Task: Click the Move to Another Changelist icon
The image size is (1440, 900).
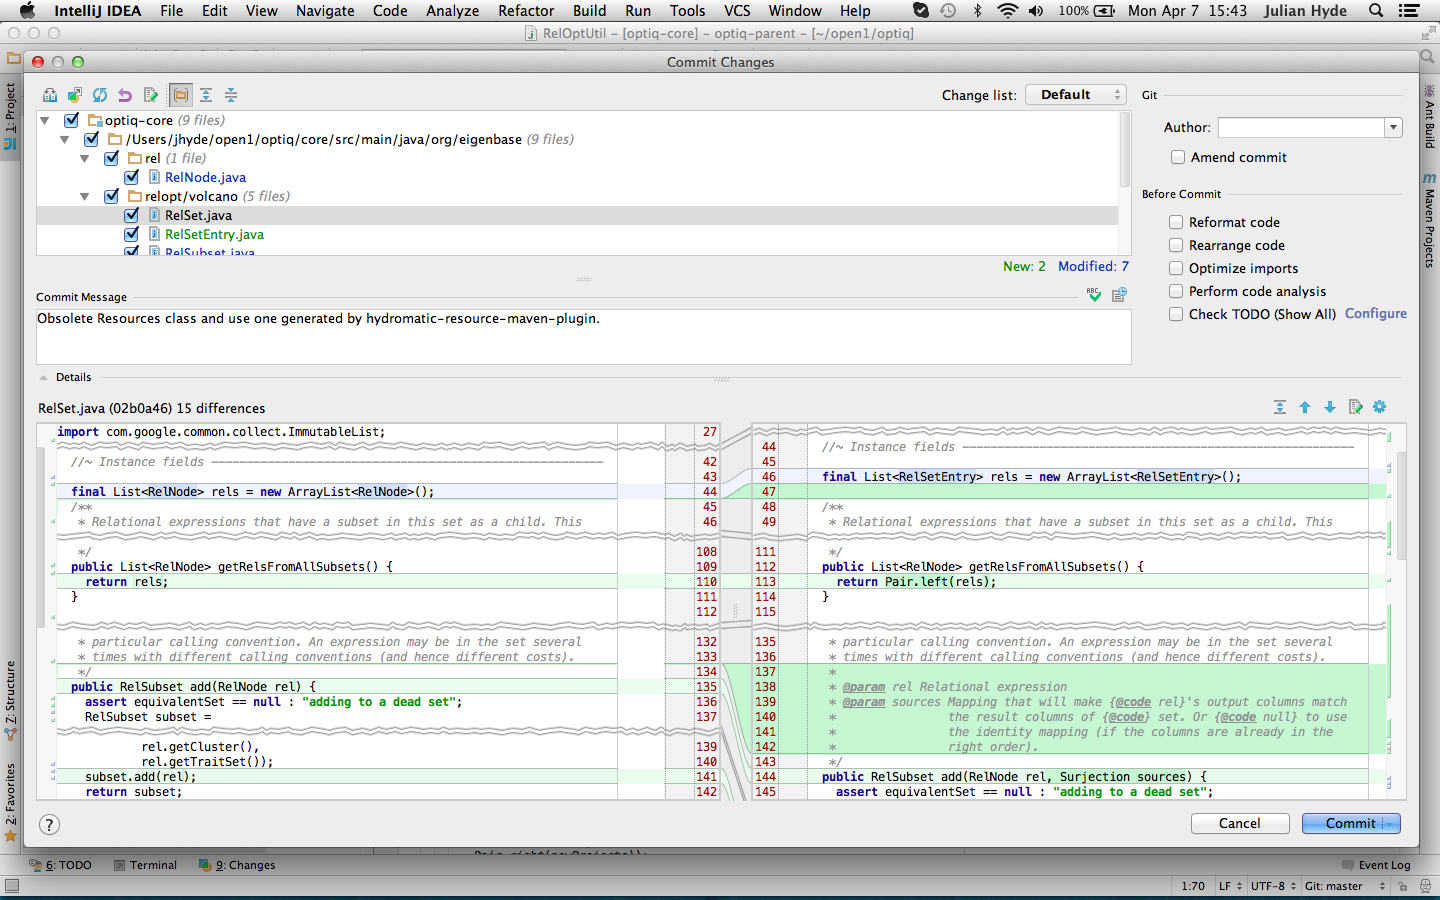Action: [x=75, y=95]
